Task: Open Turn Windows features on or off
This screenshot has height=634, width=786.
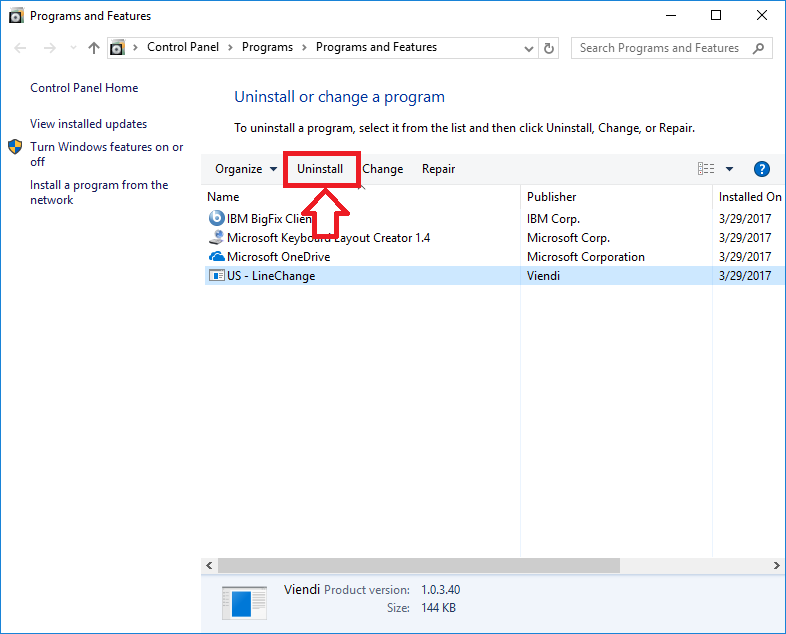Action: click(x=106, y=154)
